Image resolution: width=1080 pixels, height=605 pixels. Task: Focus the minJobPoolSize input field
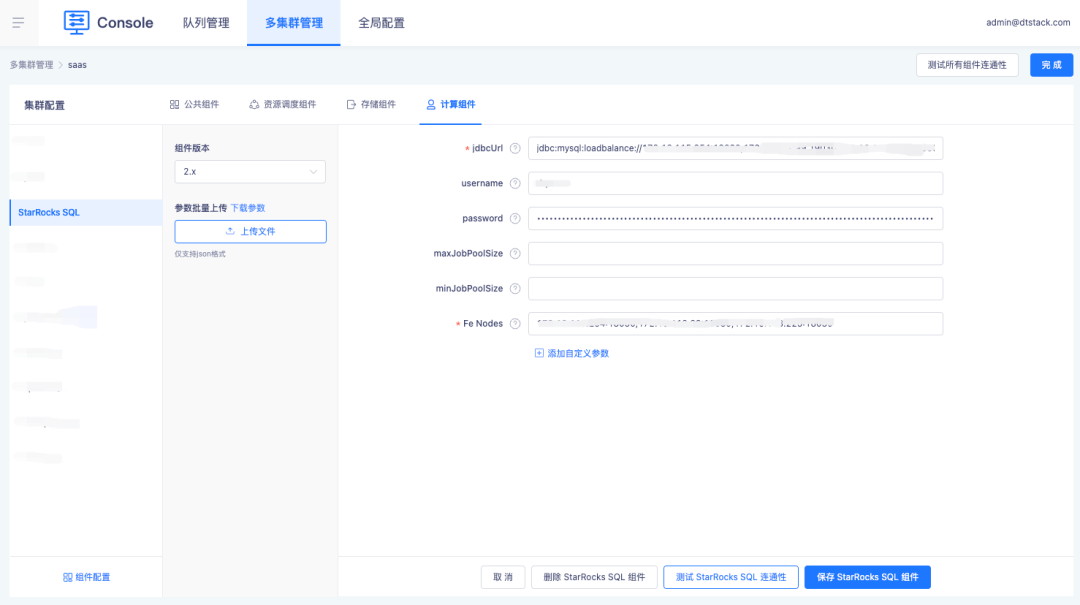coord(736,289)
